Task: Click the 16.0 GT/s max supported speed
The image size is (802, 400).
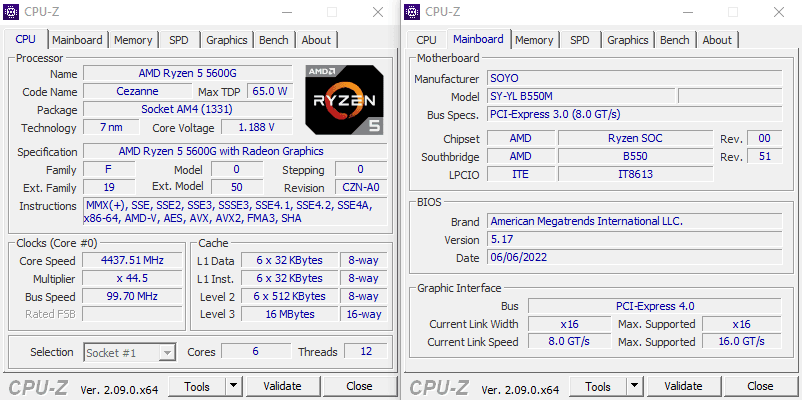Action: pos(742,341)
